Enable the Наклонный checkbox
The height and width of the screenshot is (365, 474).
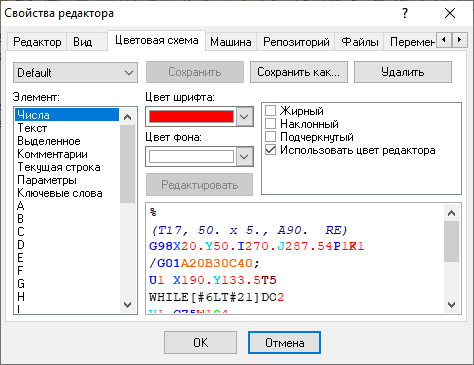(x=270, y=124)
